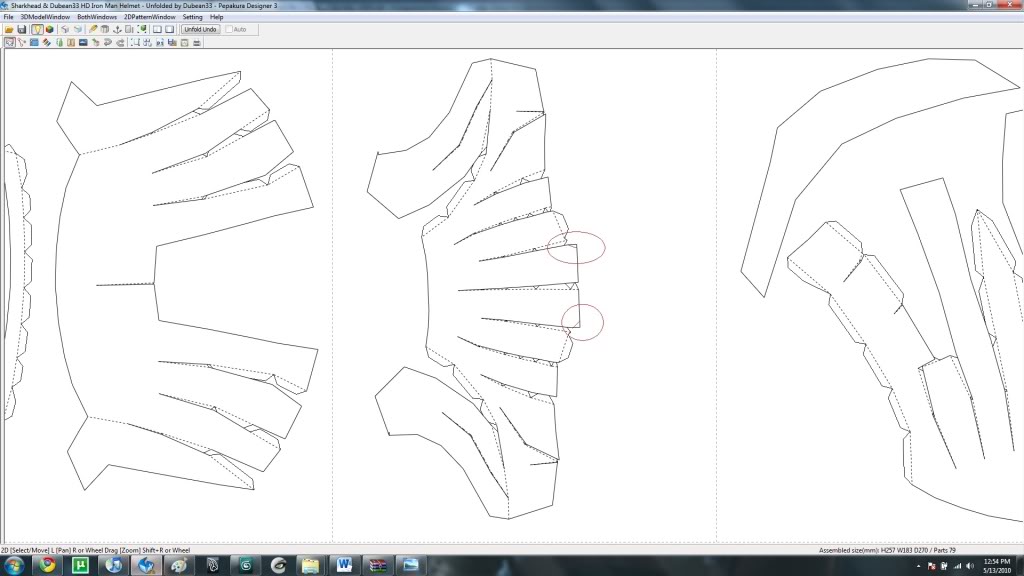Viewport: 1024px width, 576px height.
Task: Click the open file folder icon
Action: (9, 29)
